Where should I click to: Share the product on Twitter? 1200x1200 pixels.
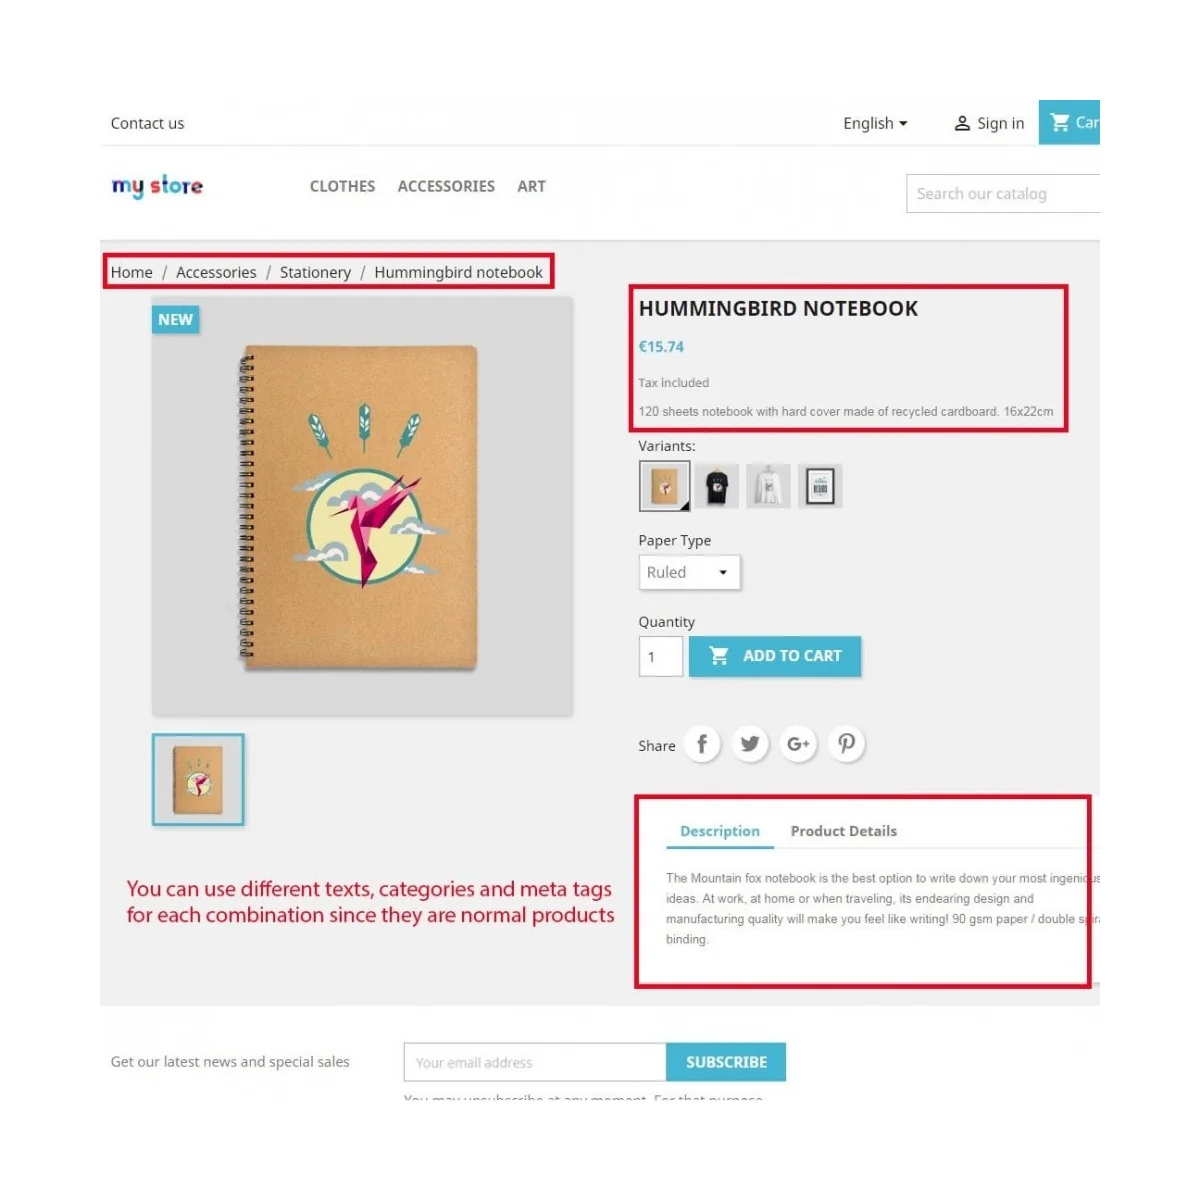(x=750, y=744)
